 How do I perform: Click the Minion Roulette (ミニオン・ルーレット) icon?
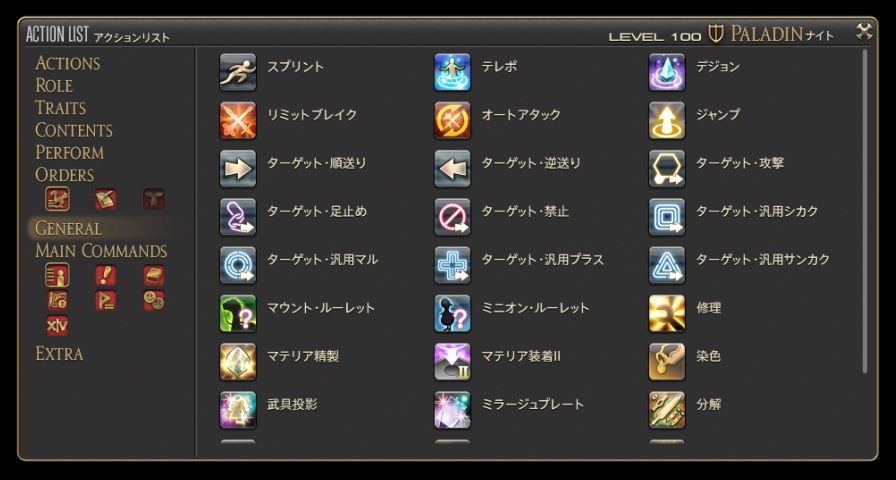point(452,314)
